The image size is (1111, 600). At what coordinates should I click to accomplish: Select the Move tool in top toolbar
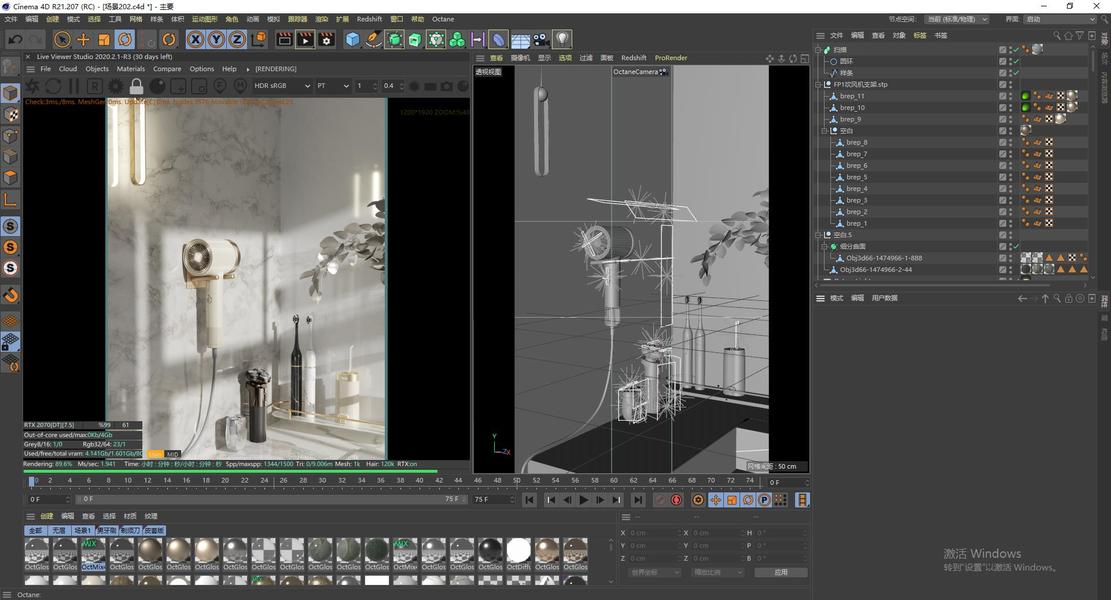83,40
